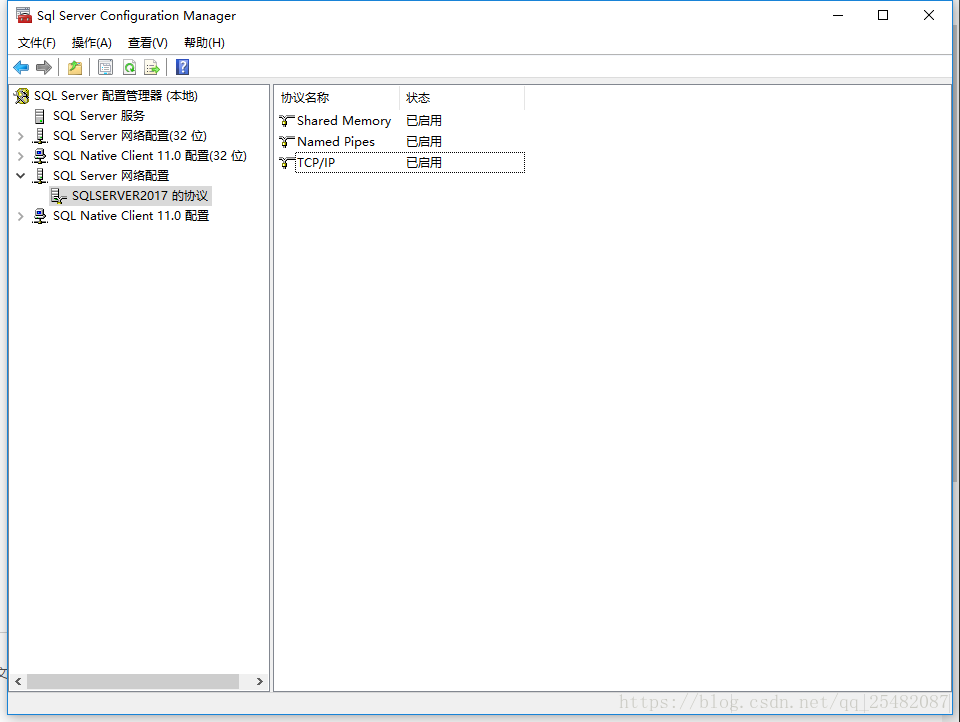The width and height of the screenshot is (960, 722).
Task: Open the 操作(A) menu
Action: [92, 43]
